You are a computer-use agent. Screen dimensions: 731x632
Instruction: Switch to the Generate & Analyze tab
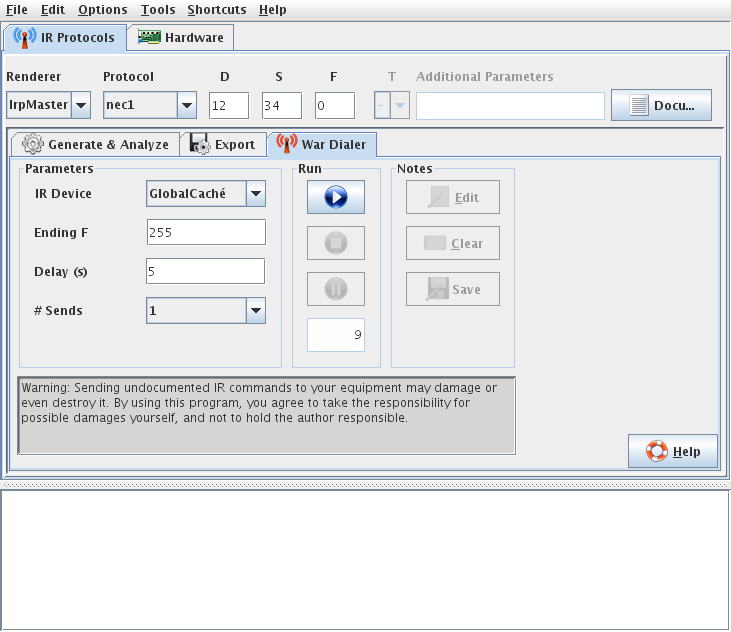[96, 144]
